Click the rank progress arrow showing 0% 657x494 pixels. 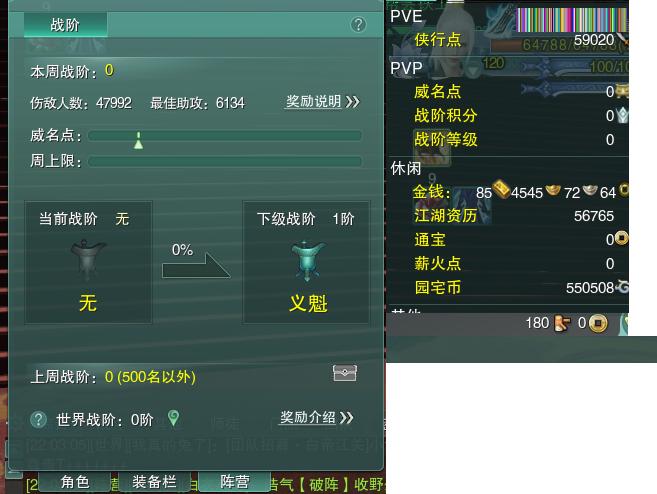coord(196,265)
